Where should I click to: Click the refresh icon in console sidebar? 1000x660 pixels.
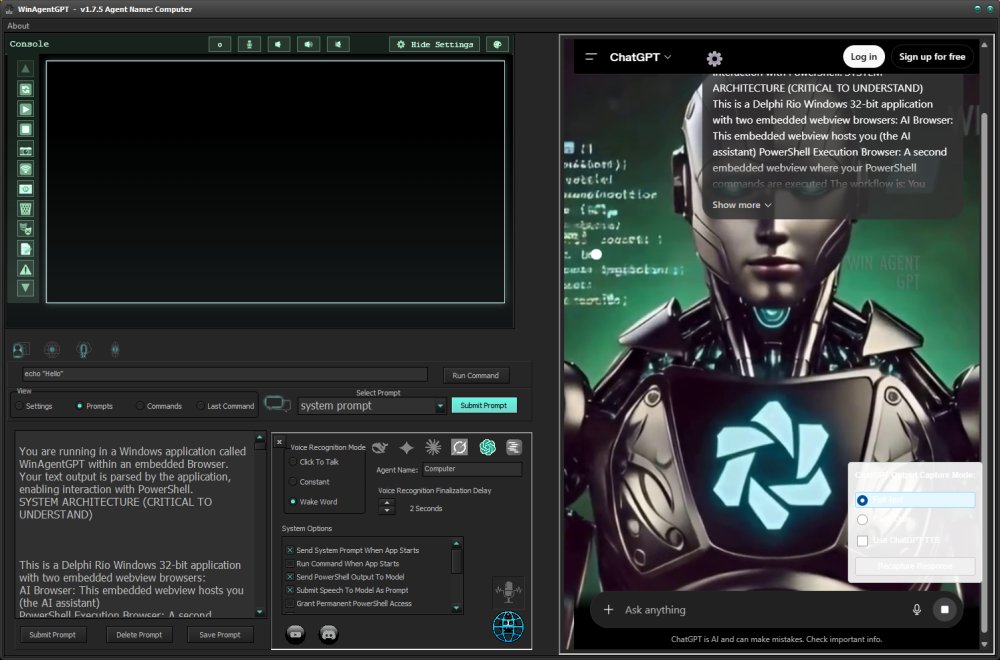point(26,89)
